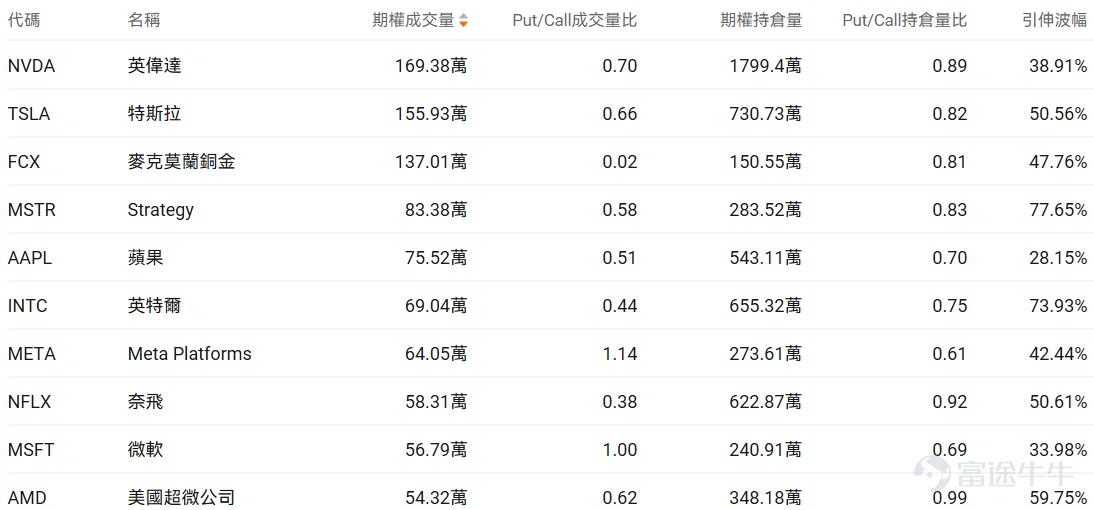This screenshot has height=510, width=1094.
Task: Select the stock name 特斯拉
Action: point(154,114)
